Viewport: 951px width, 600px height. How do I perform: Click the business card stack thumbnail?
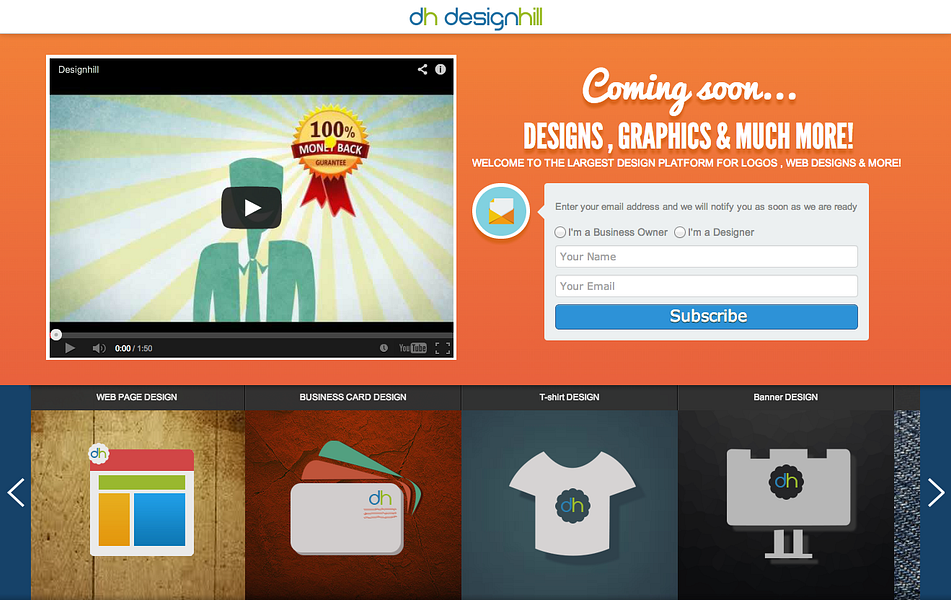tap(354, 497)
